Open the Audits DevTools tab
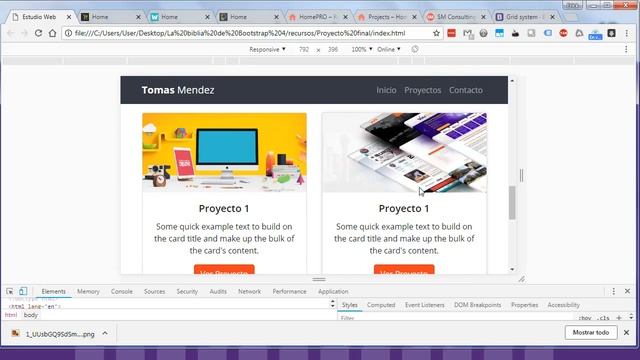Viewport: 640px width, 360px height. [218, 291]
